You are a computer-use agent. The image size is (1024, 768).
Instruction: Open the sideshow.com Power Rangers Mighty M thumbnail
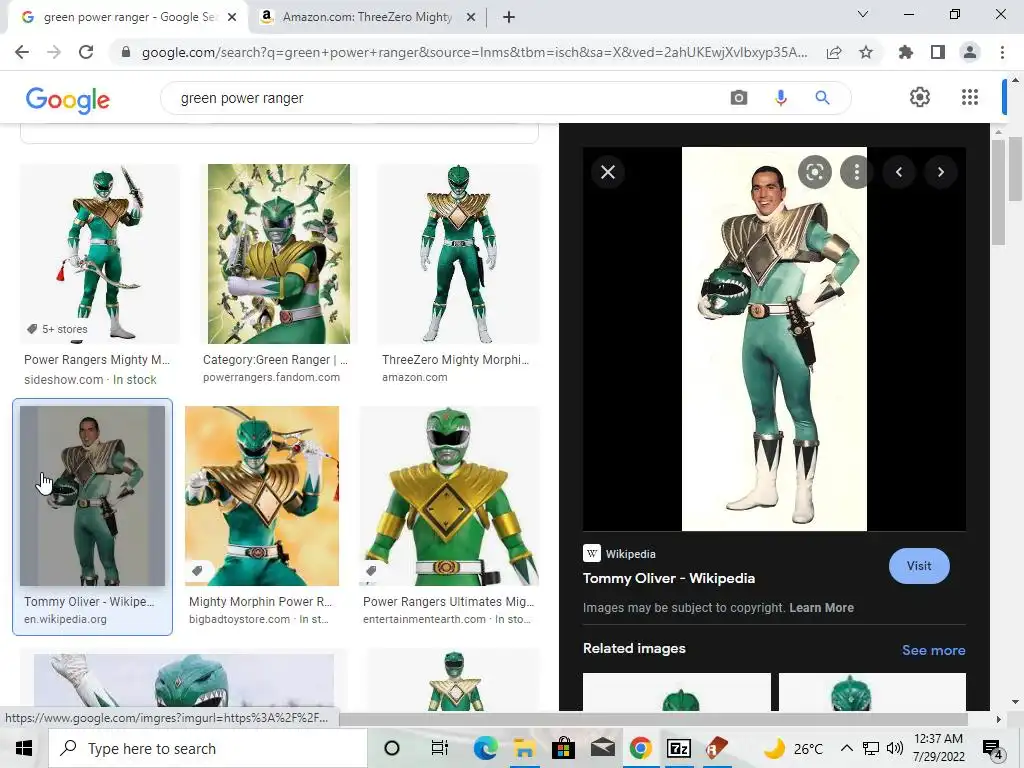(99, 254)
